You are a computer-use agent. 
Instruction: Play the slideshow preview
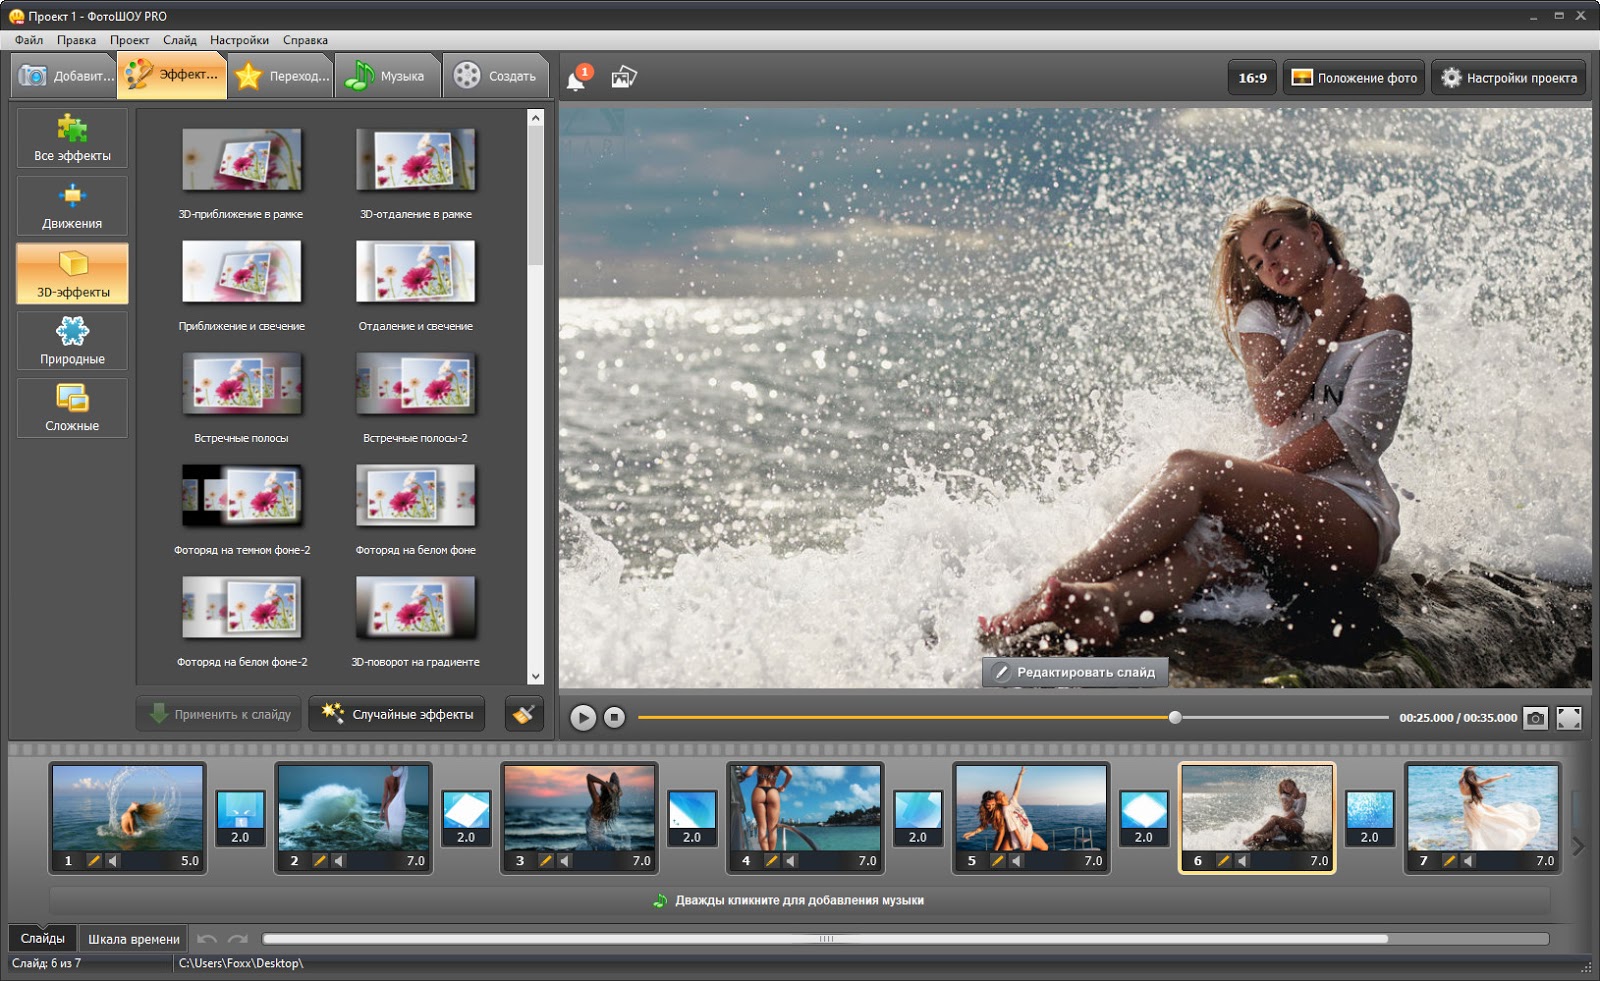pos(583,717)
